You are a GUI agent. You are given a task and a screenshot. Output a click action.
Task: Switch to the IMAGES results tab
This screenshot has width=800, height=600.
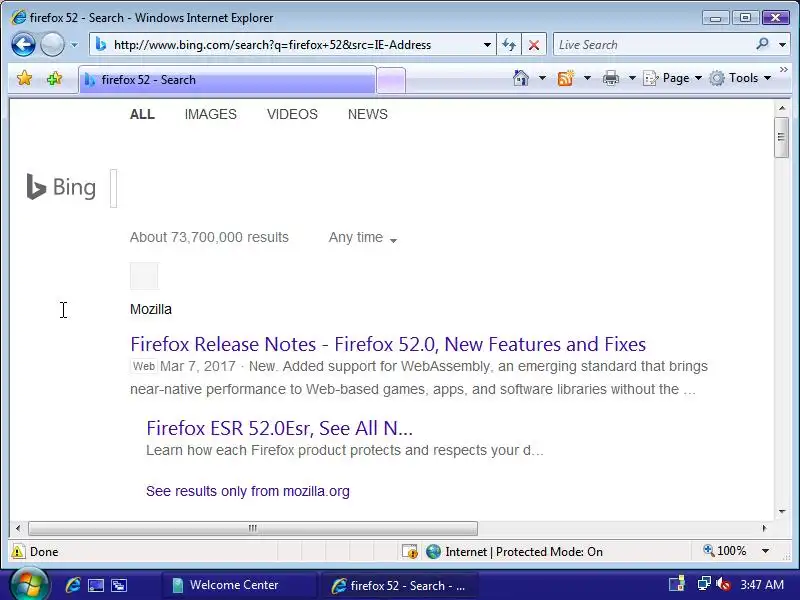point(210,114)
